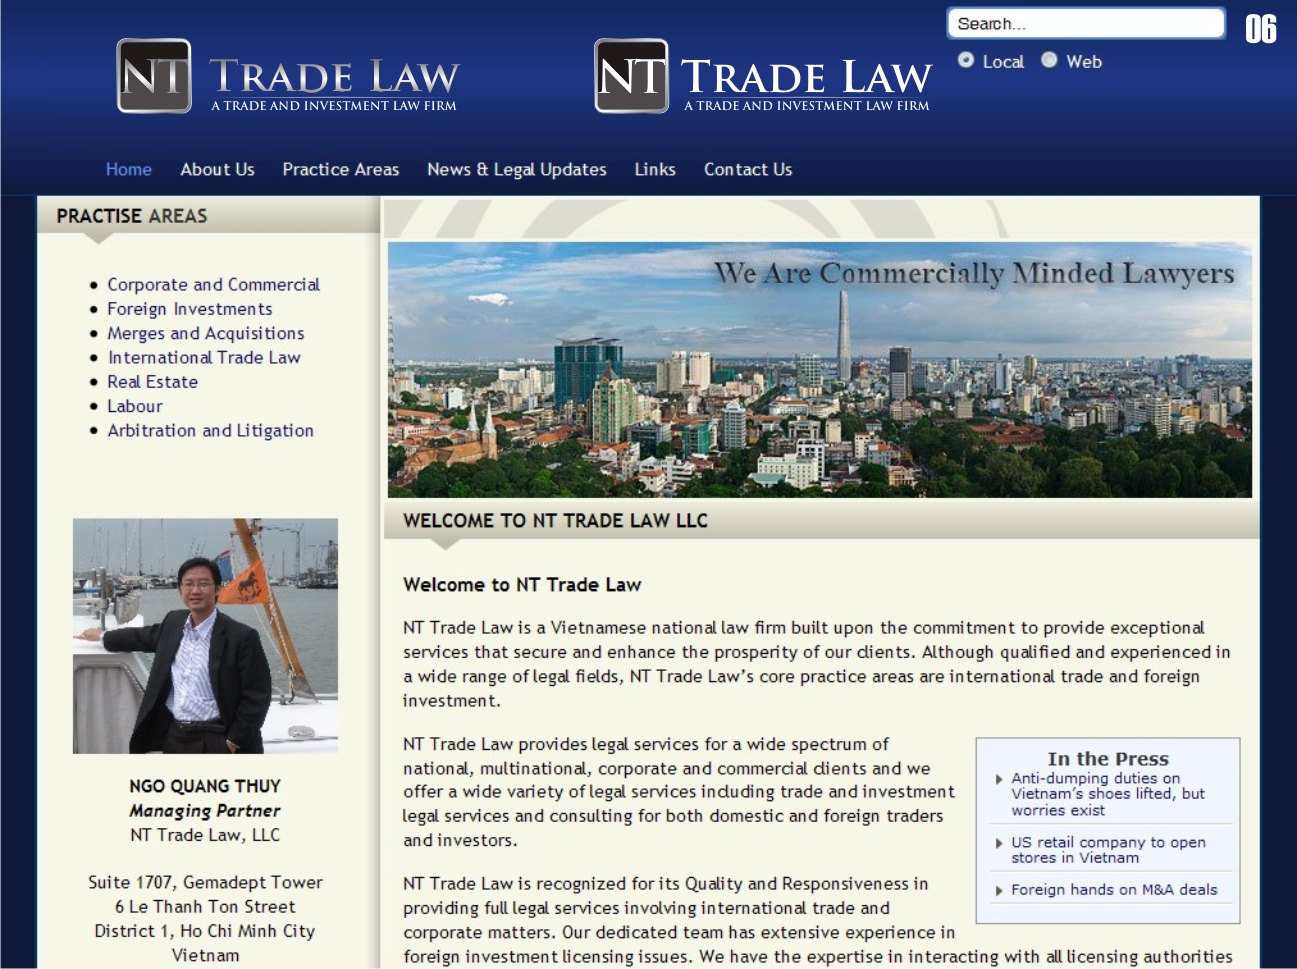The height and width of the screenshot is (969, 1297).
Task: Select the Web search radio button
Action: click(1049, 60)
